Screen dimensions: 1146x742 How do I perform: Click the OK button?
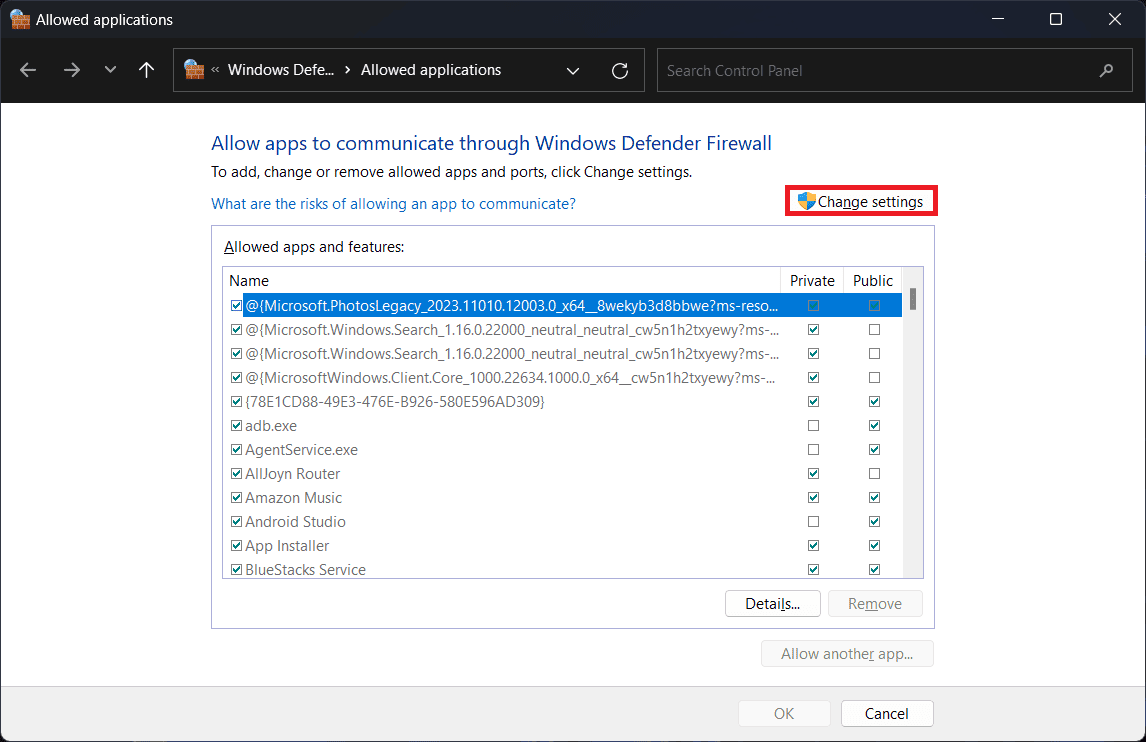(784, 713)
